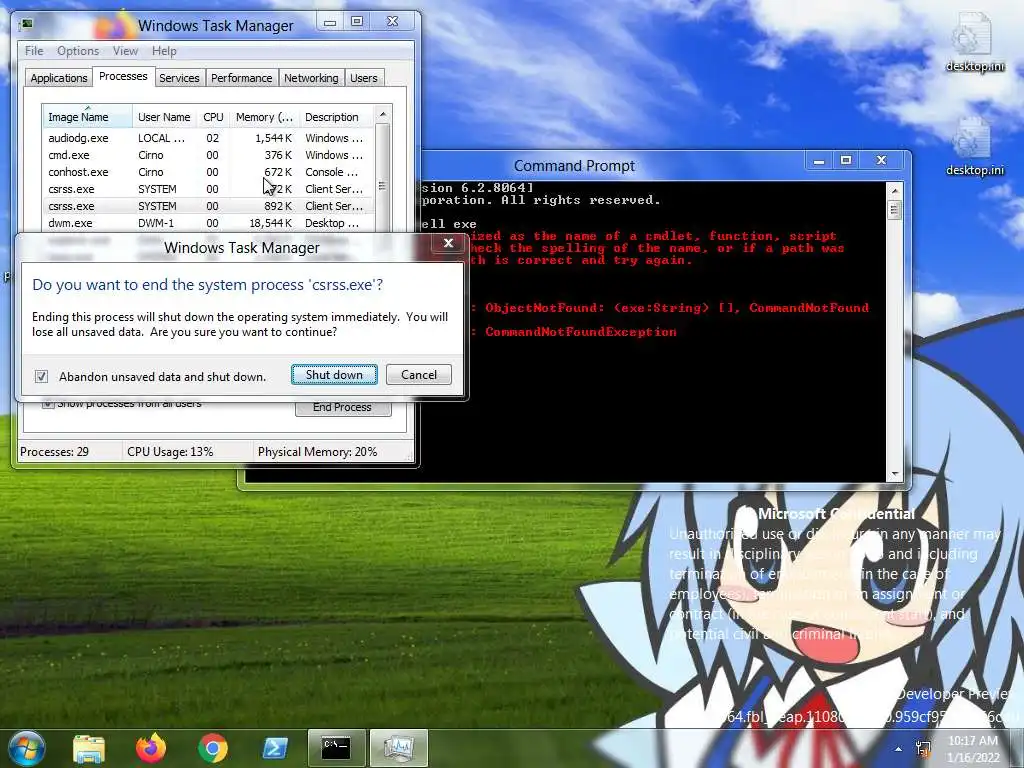Maximize the Windows Task Manager window

tap(357, 22)
